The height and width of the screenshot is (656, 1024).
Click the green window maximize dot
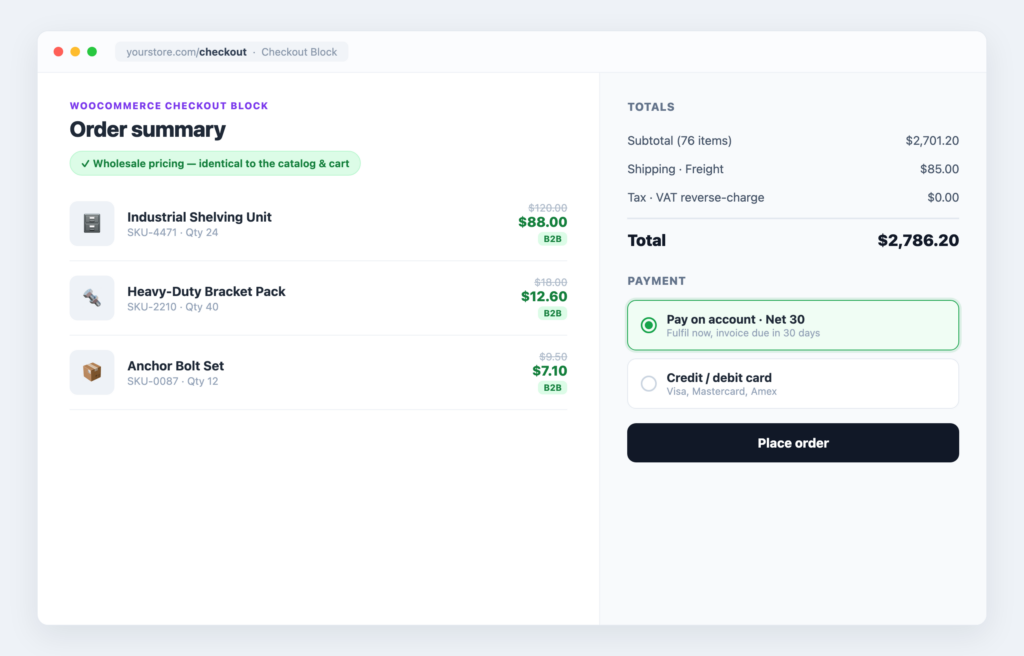(x=92, y=52)
